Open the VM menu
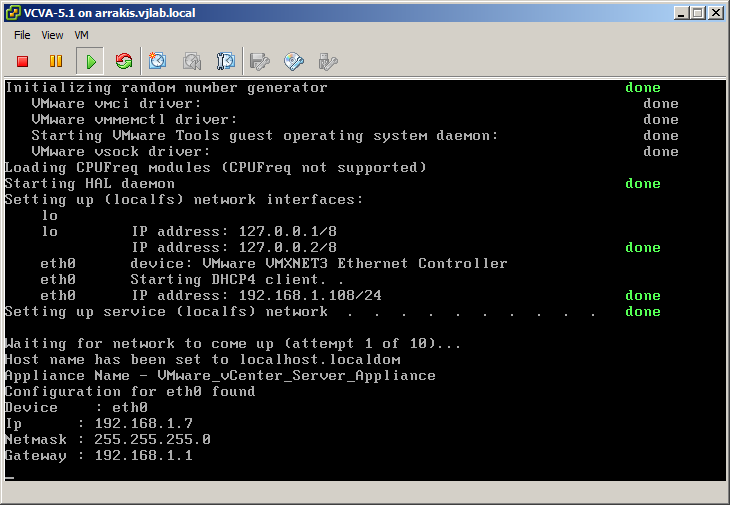Image resolution: width=730 pixels, height=505 pixels. tap(82, 35)
